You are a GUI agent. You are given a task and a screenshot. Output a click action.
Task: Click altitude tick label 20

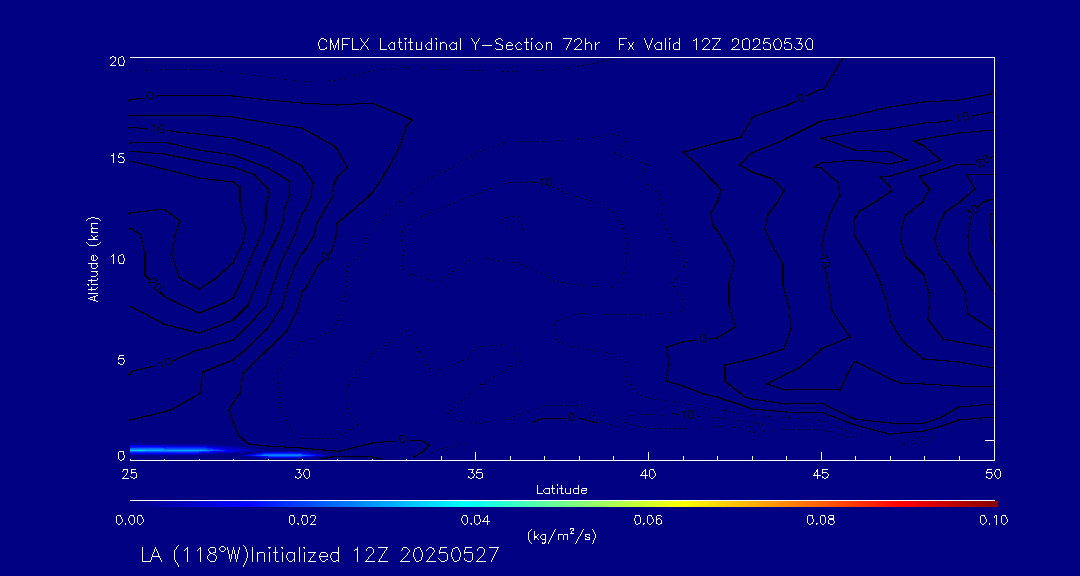point(117,60)
